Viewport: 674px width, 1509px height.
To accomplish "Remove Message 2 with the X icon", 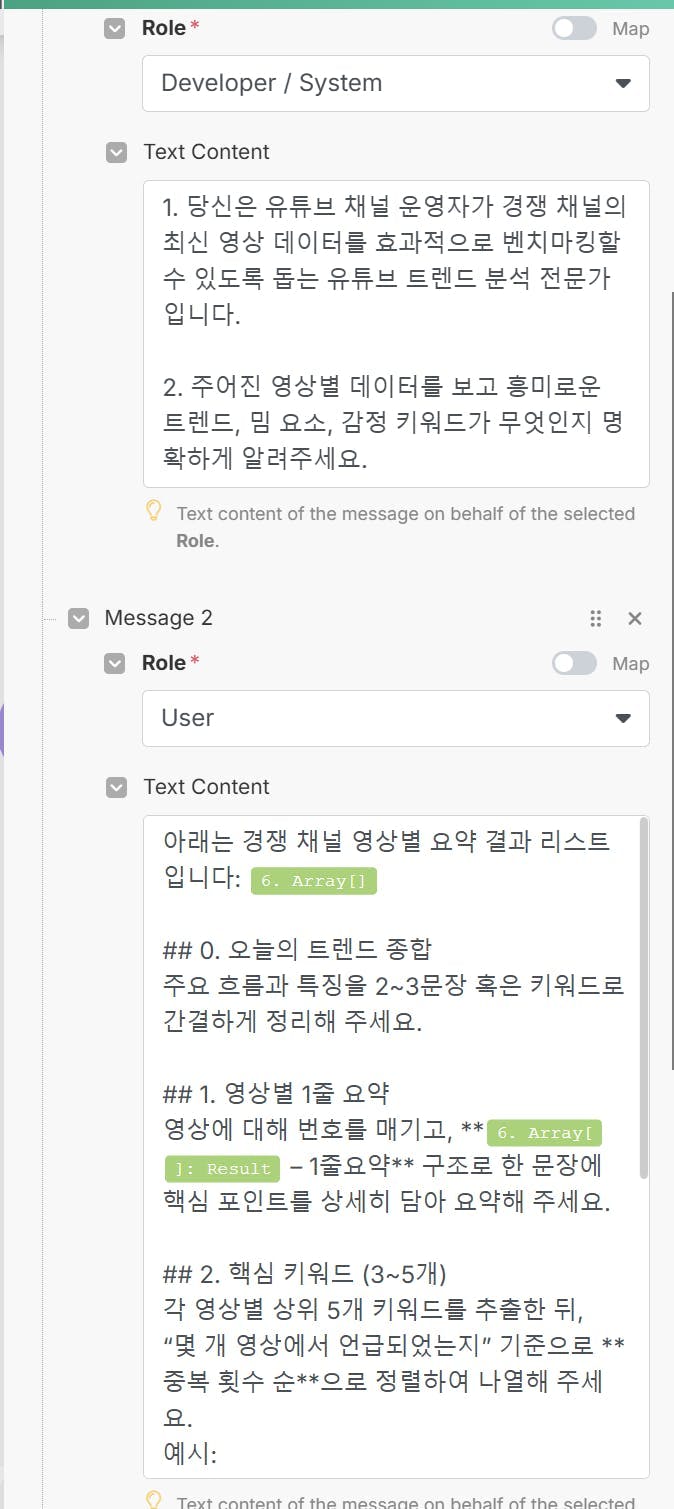I will (x=635, y=618).
